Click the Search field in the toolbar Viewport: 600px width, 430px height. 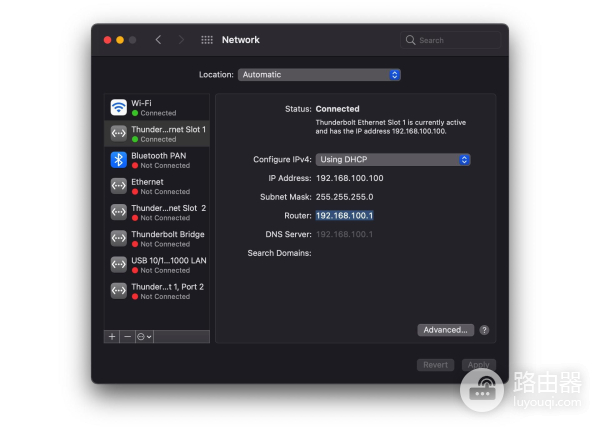point(450,40)
